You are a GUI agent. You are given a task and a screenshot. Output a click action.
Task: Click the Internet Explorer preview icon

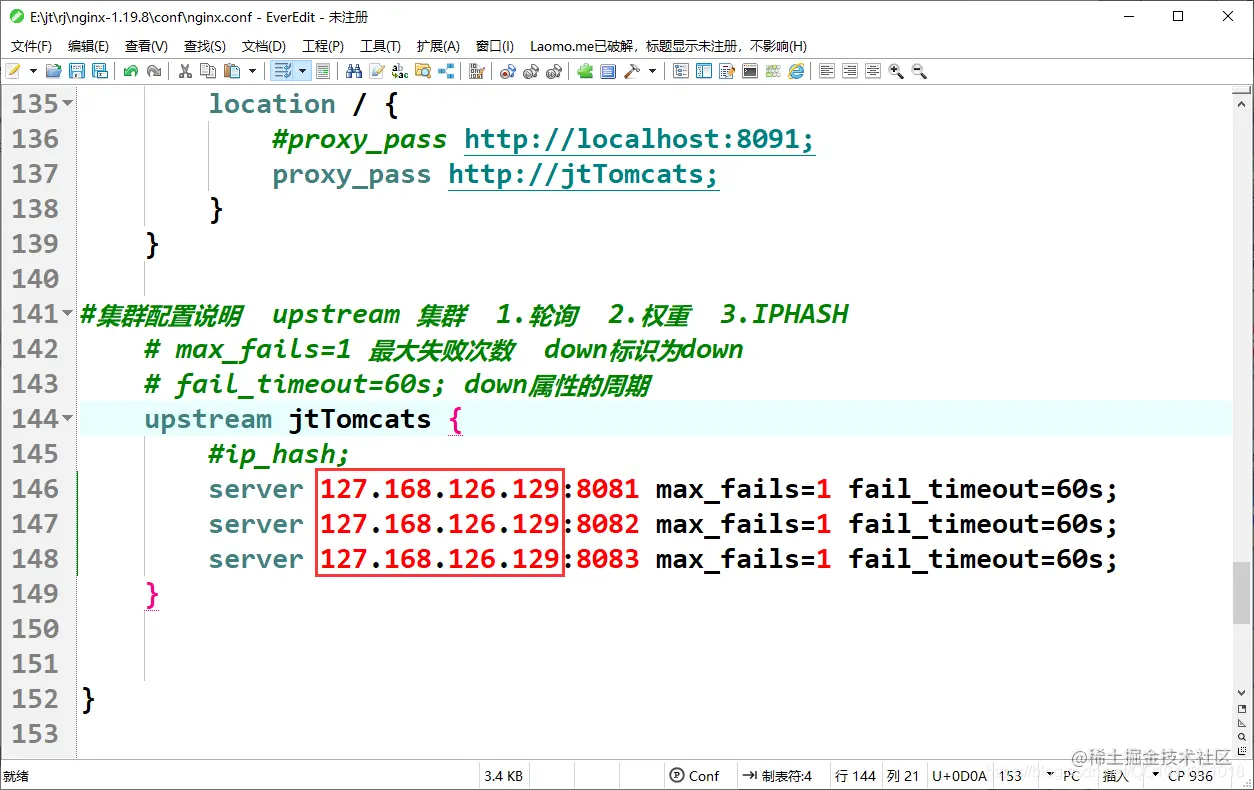click(796, 71)
